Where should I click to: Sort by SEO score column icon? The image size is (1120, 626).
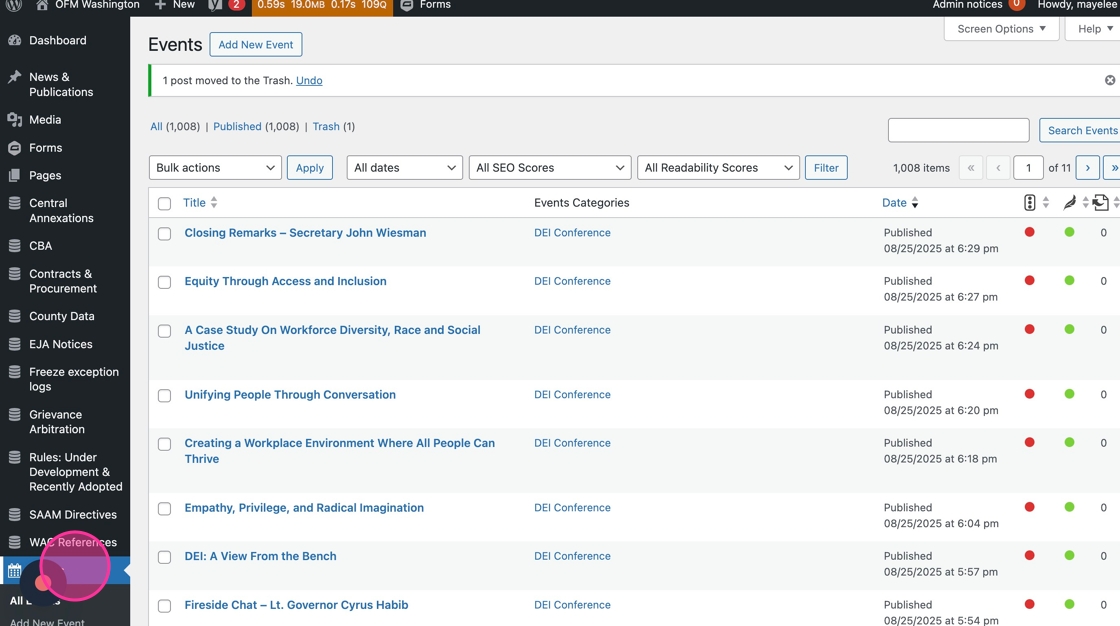tap(1029, 203)
